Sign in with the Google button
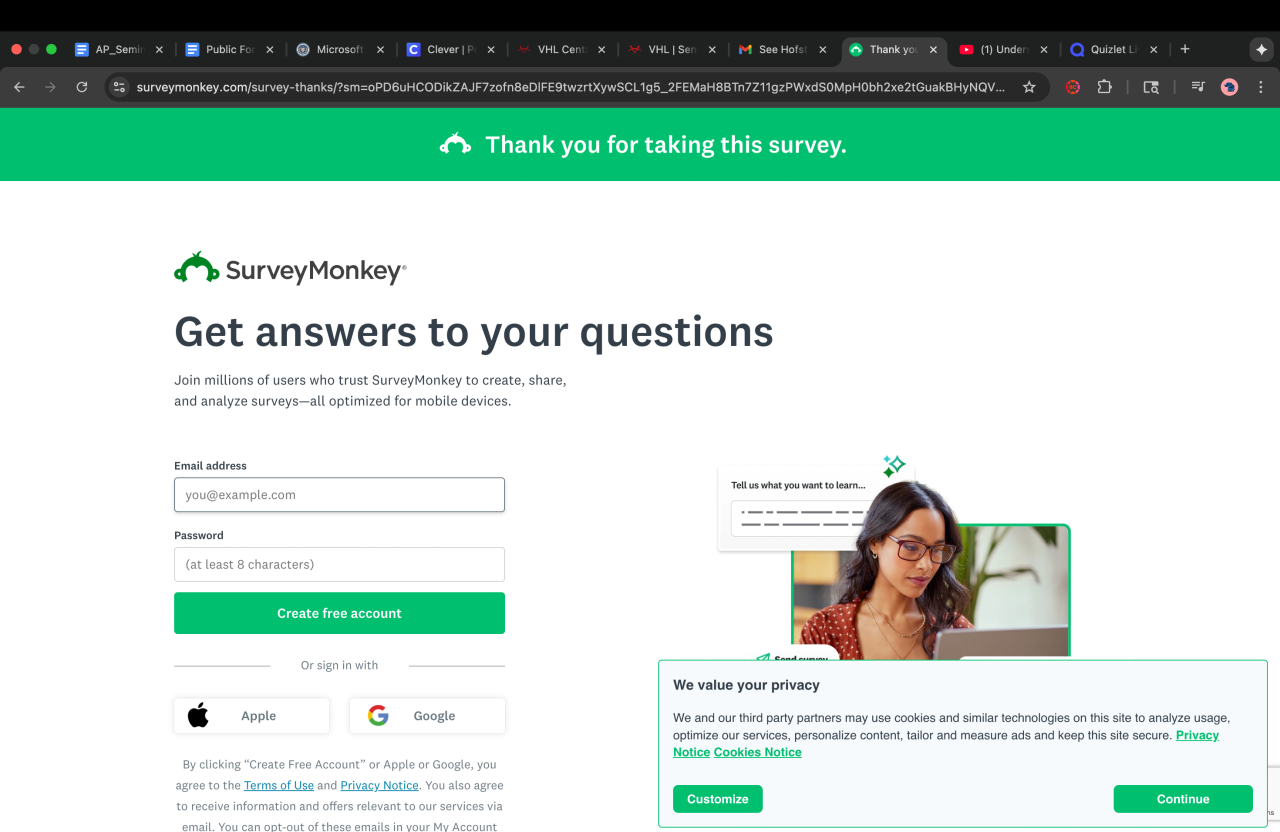The width and height of the screenshot is (1280, 832). coord(427,716)
